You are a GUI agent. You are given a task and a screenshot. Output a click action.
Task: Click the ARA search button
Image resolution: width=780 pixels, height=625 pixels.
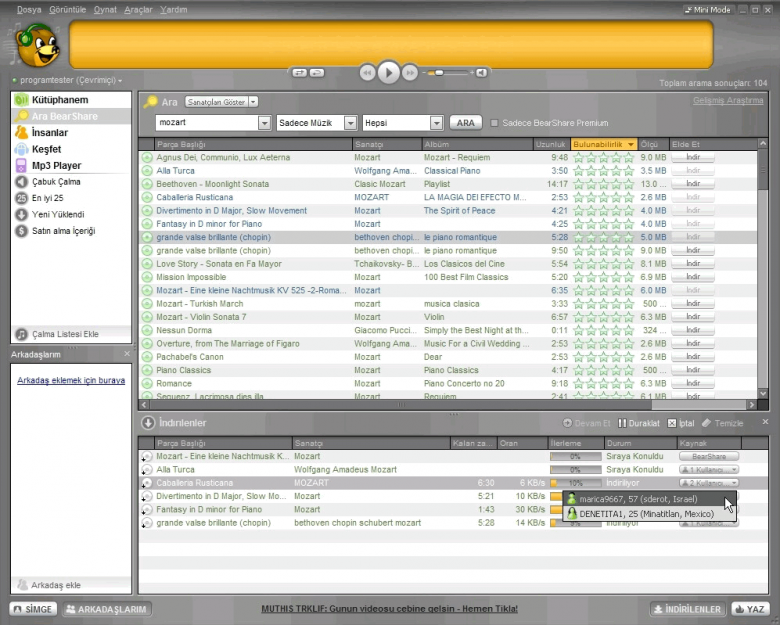[466, 122]
